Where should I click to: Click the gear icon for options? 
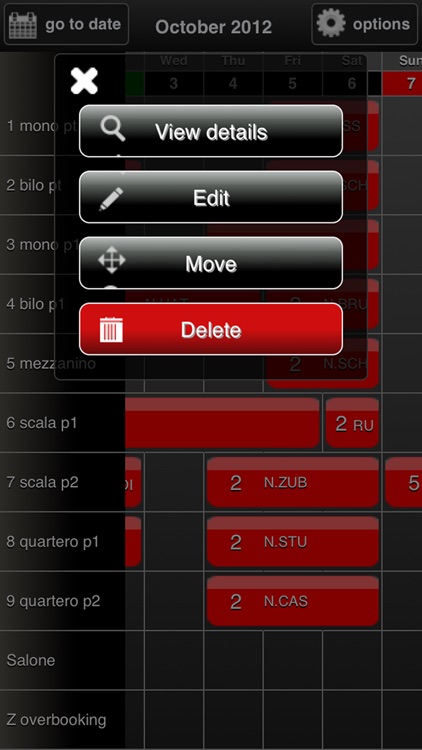tap(331, 23)
